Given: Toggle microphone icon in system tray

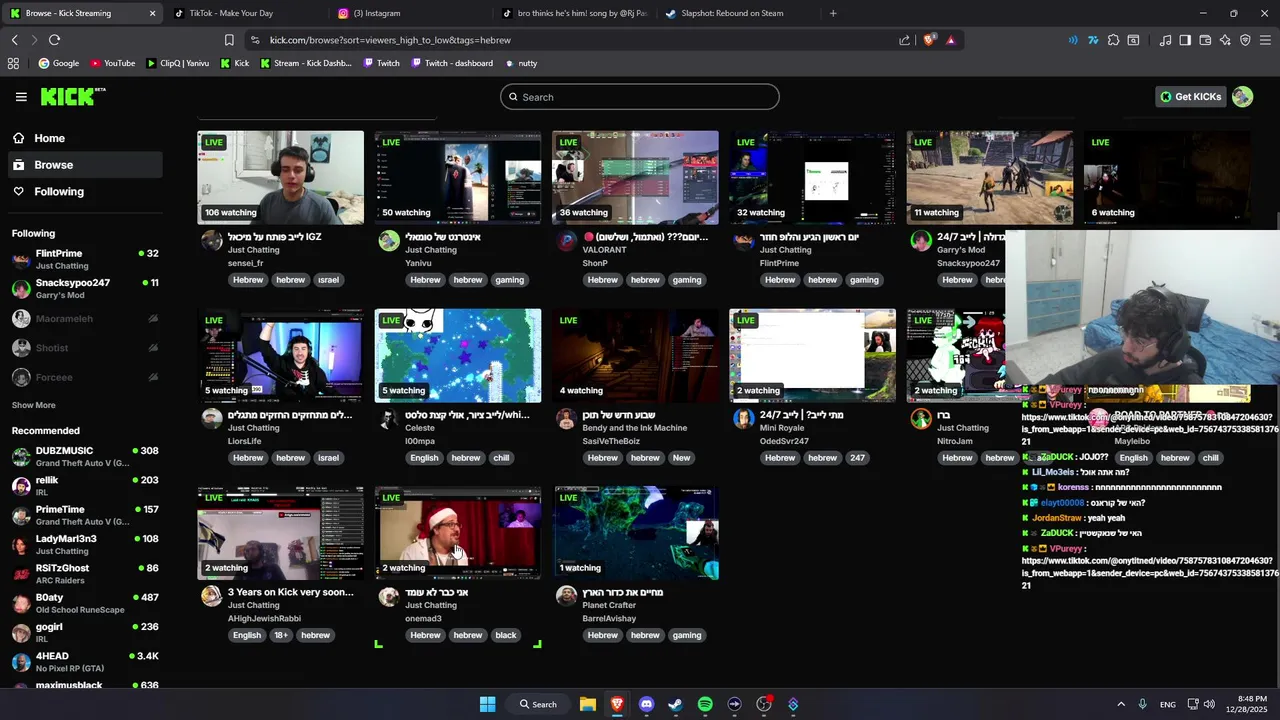Looking at the screenshot, I should point(1142,704).
